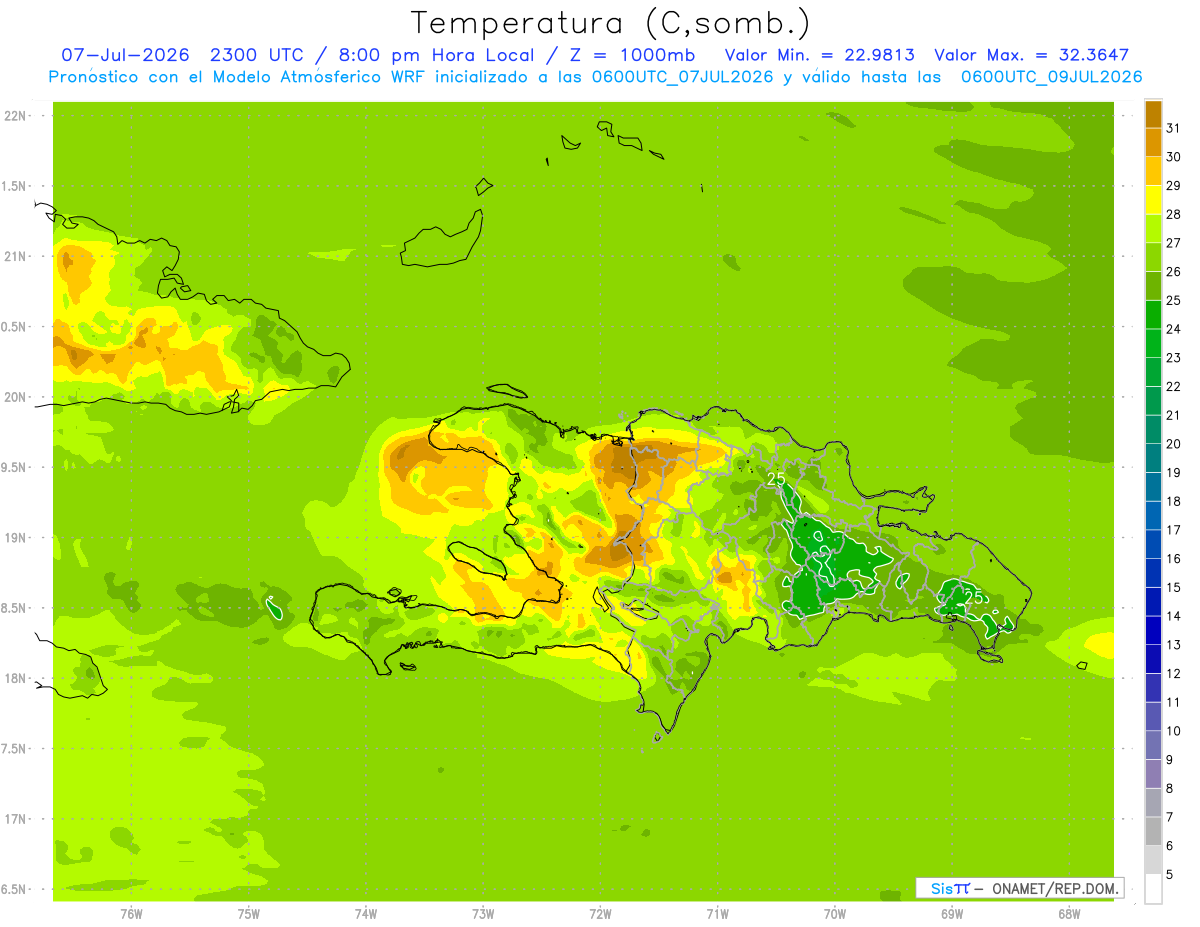Screen dimensions: 1200x927
Task: Click the gray legend swatch between 6 and 7
Action: (1153, 831)
